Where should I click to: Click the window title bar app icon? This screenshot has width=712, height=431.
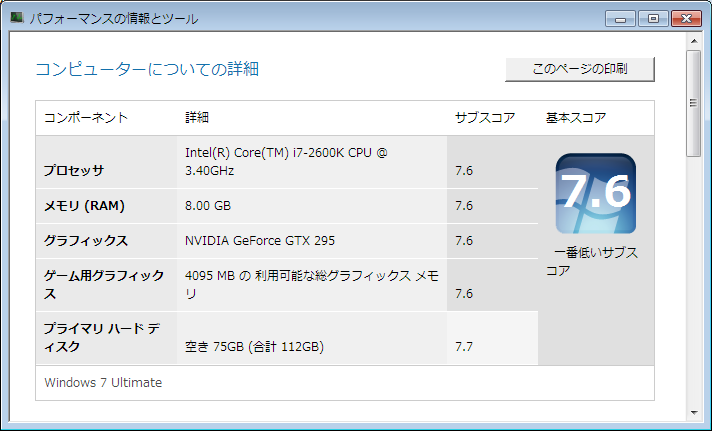point(17,18)
